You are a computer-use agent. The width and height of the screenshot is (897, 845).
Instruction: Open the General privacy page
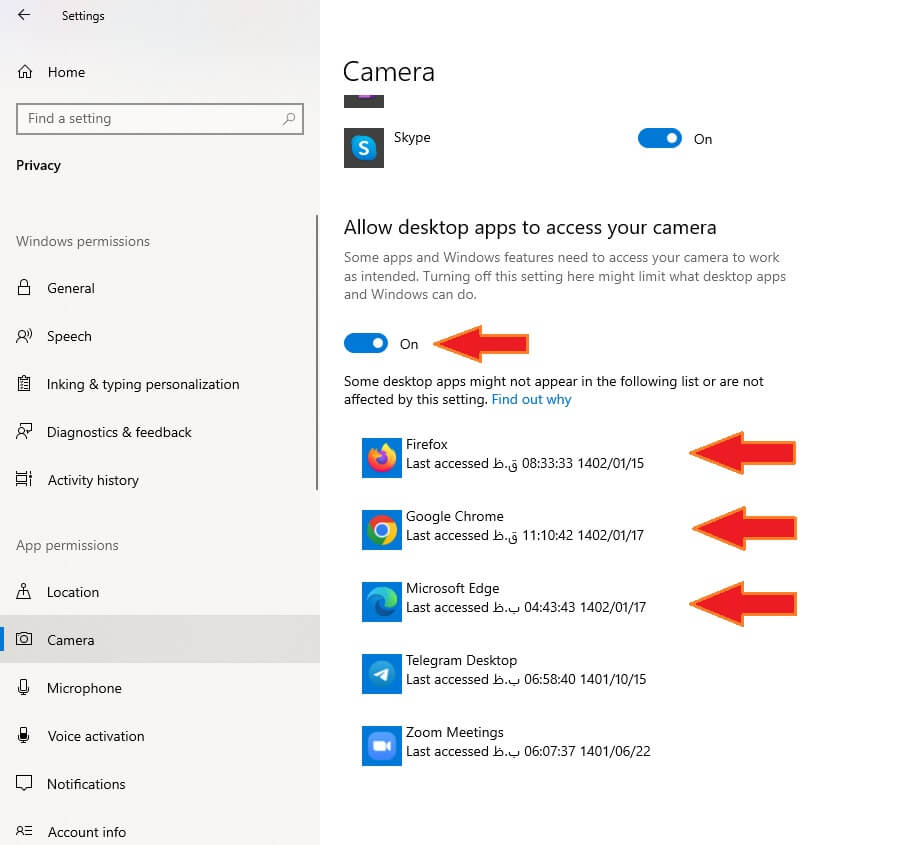click(71, 288)
